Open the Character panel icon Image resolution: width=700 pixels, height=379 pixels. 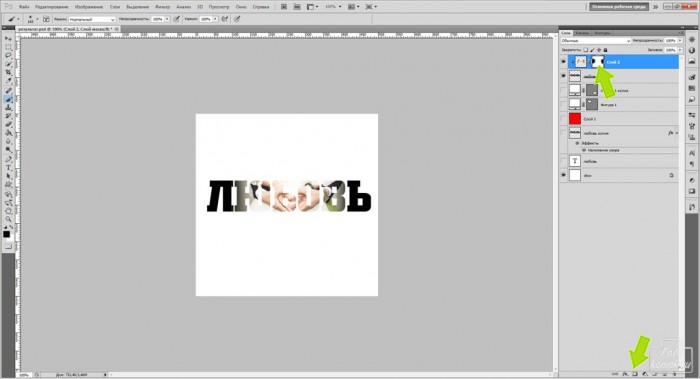(692, 153)
